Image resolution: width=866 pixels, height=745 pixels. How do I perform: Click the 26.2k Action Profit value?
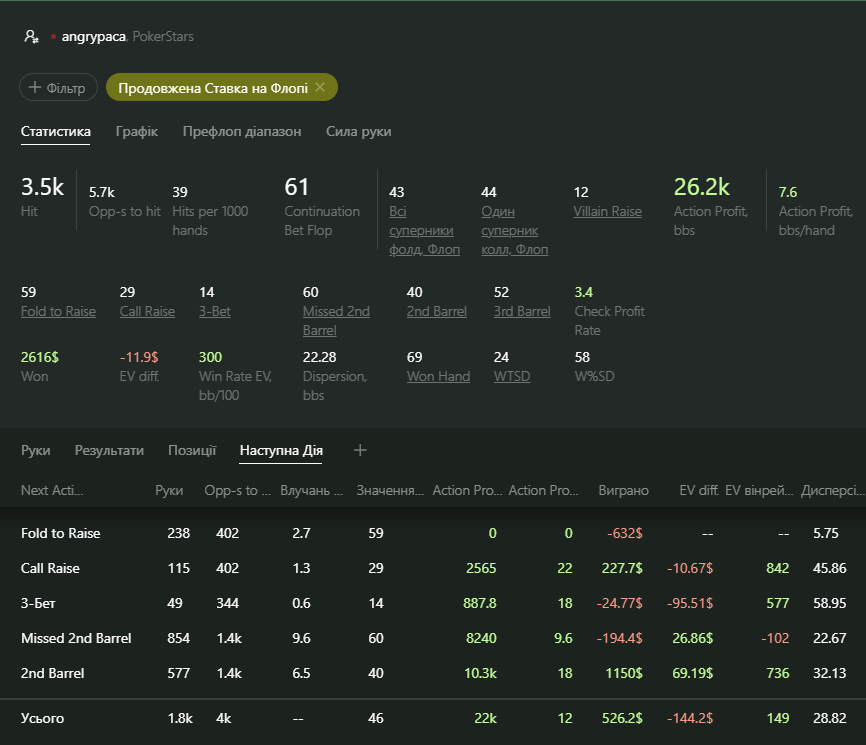pyautogui.click(x=701, y=187)
